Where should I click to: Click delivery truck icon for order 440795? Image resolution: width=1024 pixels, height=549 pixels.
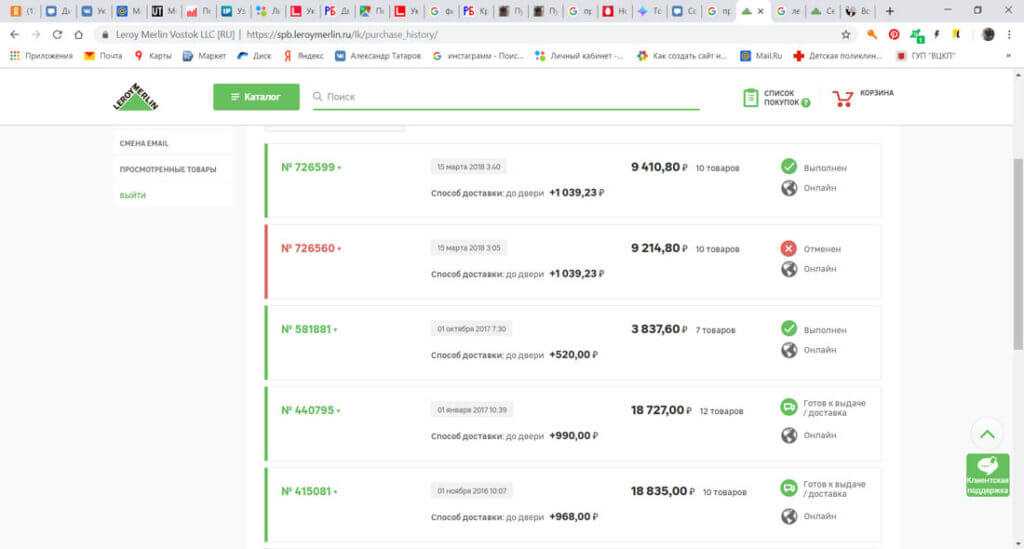point(789,407)
